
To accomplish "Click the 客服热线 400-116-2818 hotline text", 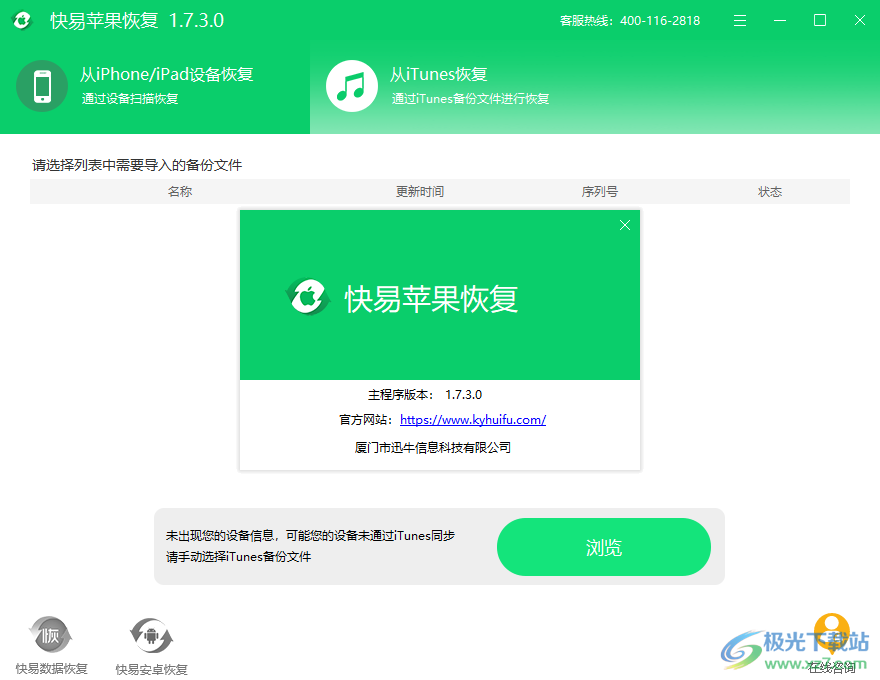I will pos(630,21).
